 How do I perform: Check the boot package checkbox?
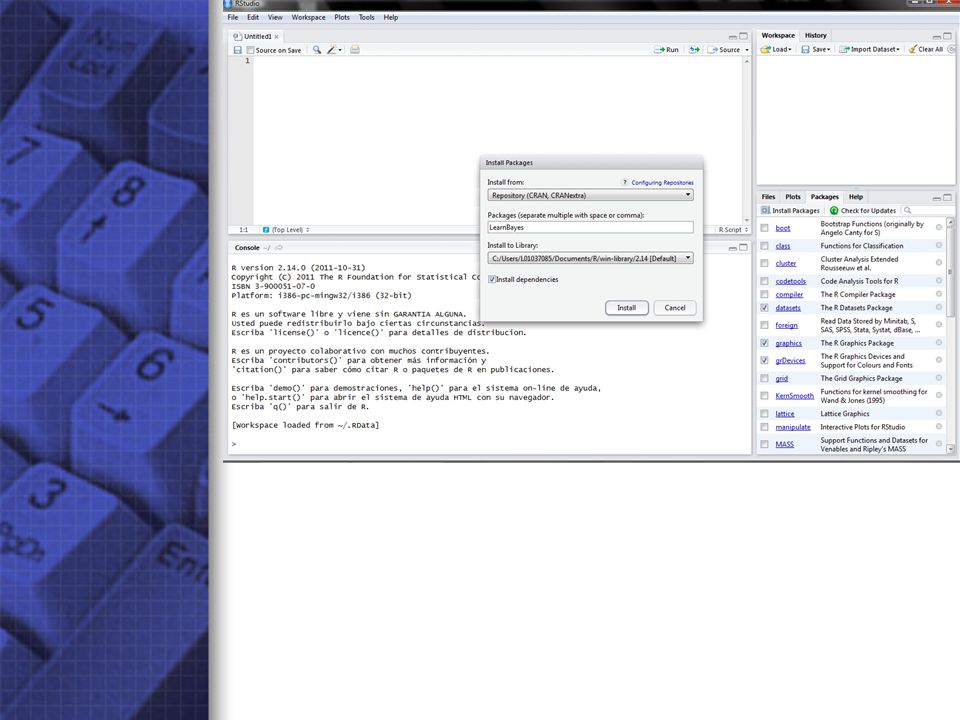pyautogui.click(x=764, y=228)
